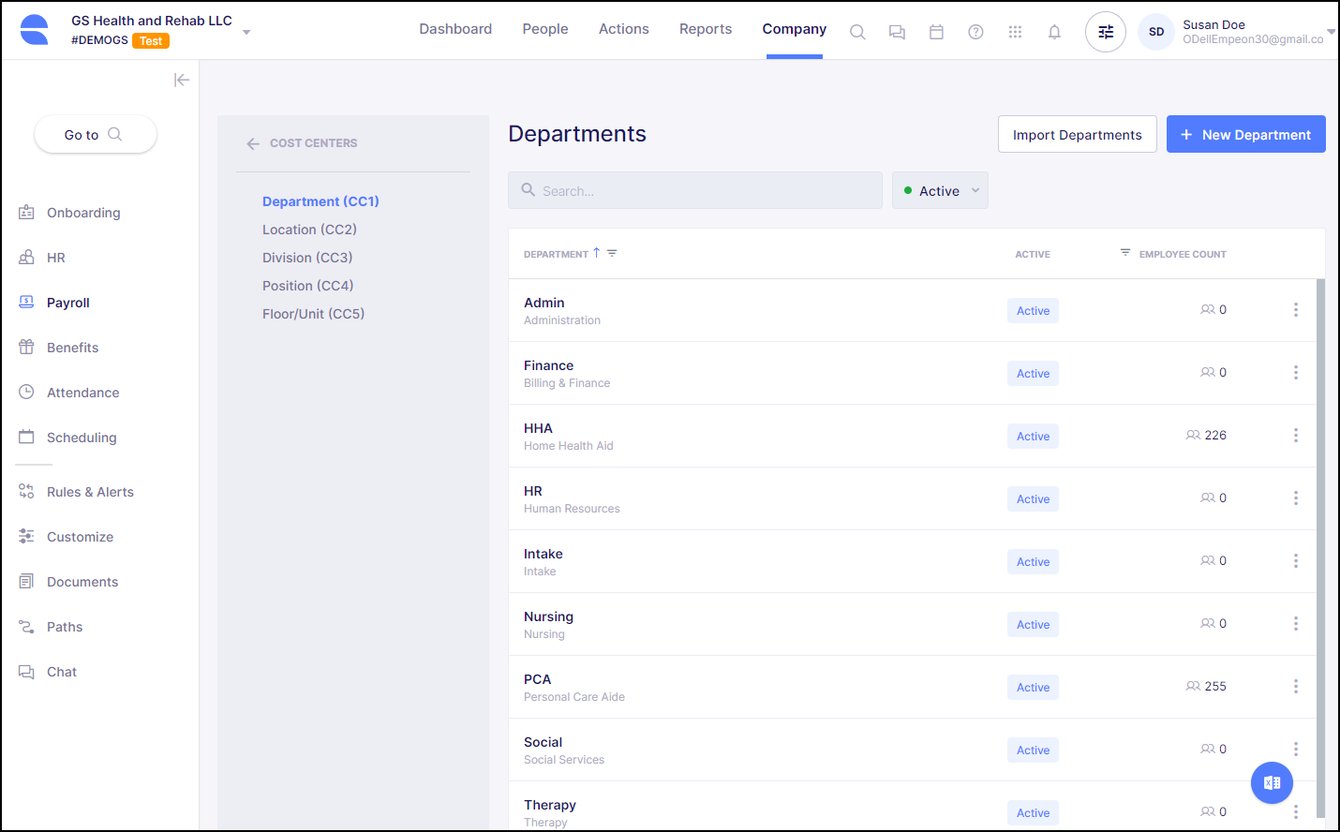Switch to the Reports tab

click(x=705, y=29)
